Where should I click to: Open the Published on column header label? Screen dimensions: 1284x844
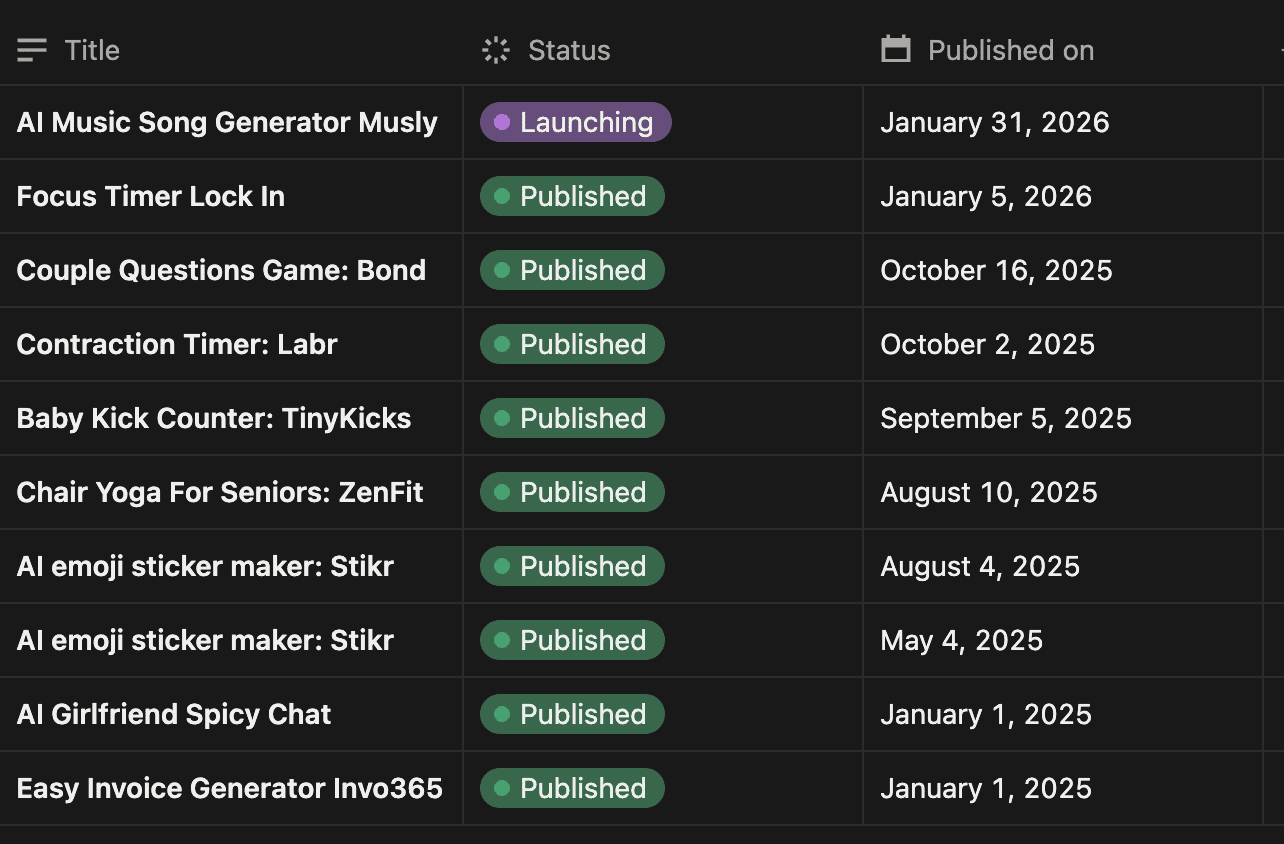[1010, 50]
